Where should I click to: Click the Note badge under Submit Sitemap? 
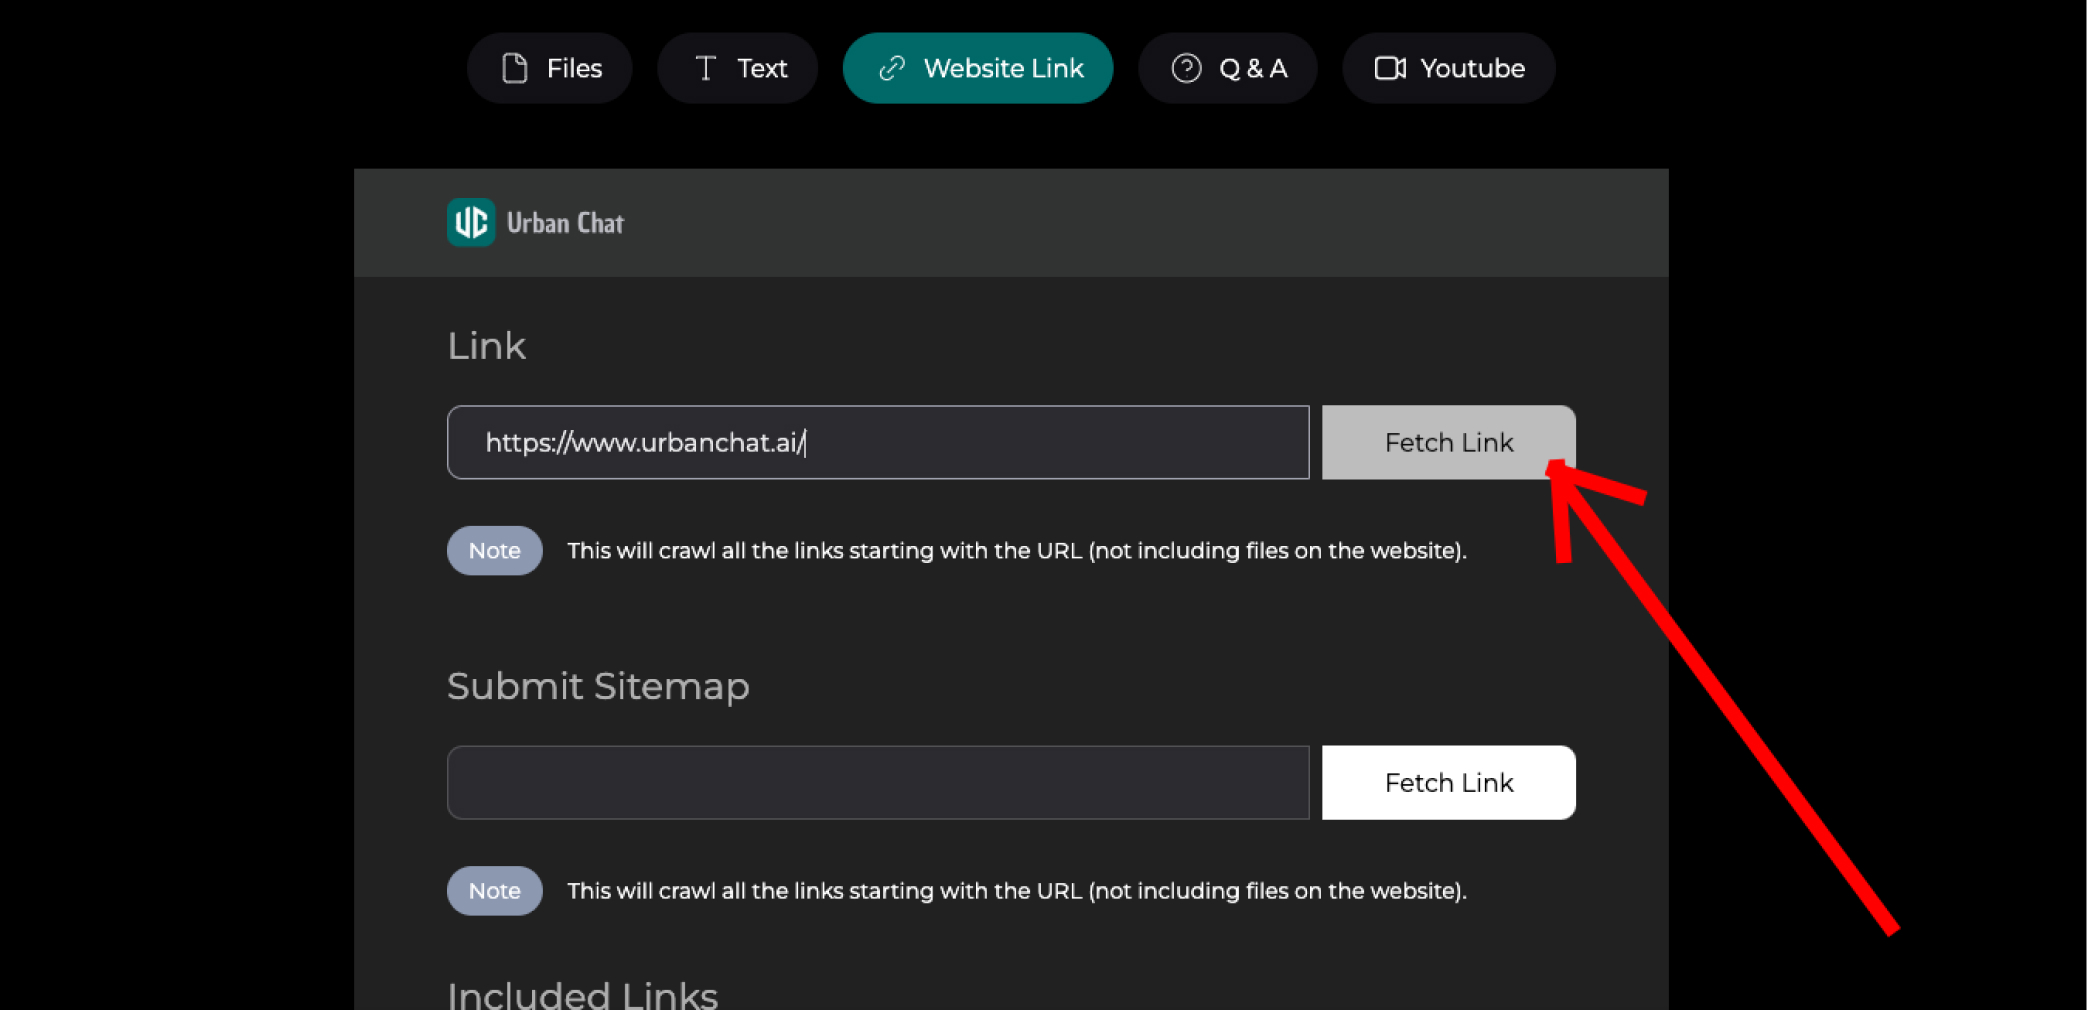[x=495, y=890]
